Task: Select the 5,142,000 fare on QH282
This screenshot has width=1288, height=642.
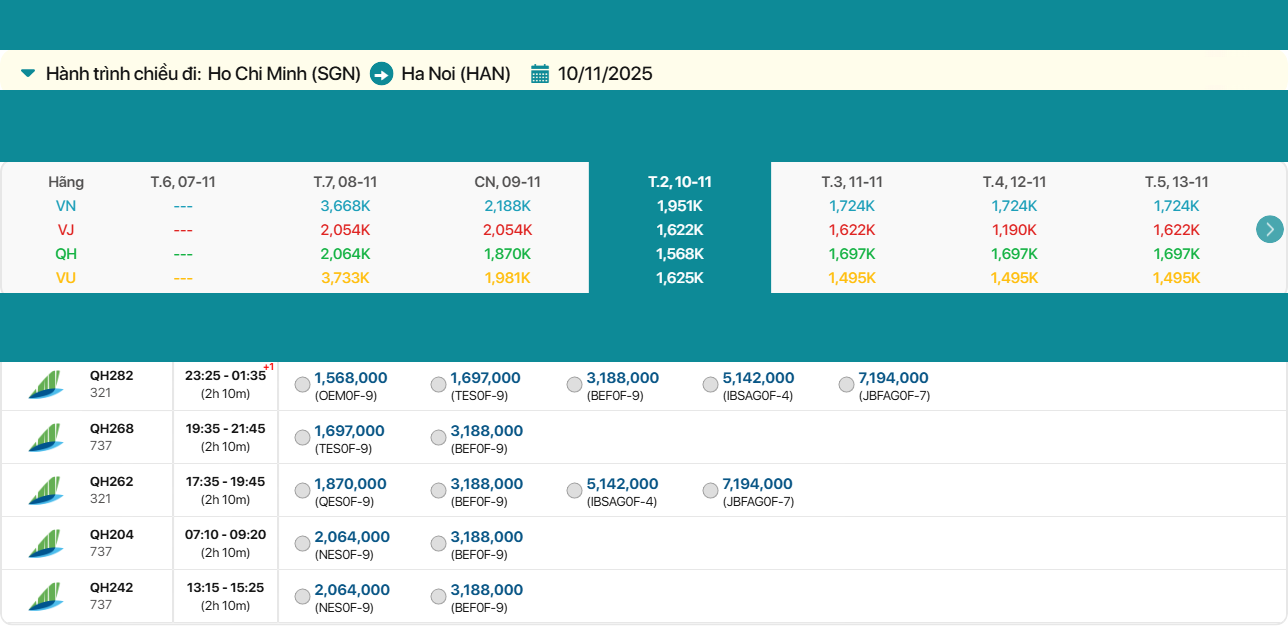Action: click(x=710, y=384)
